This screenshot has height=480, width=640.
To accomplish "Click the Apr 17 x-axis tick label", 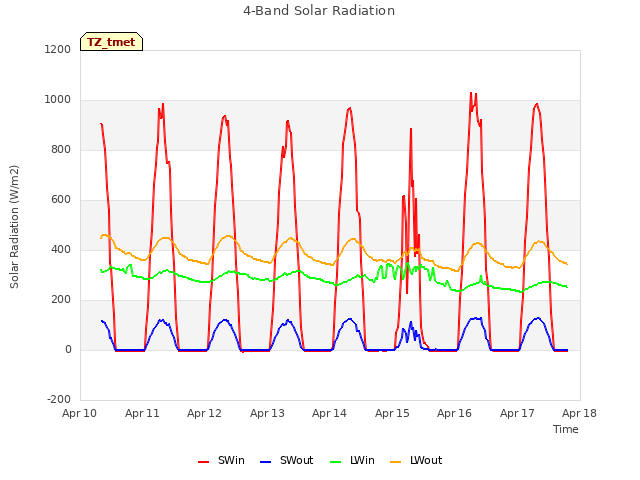I will click(x=517, y=413).
